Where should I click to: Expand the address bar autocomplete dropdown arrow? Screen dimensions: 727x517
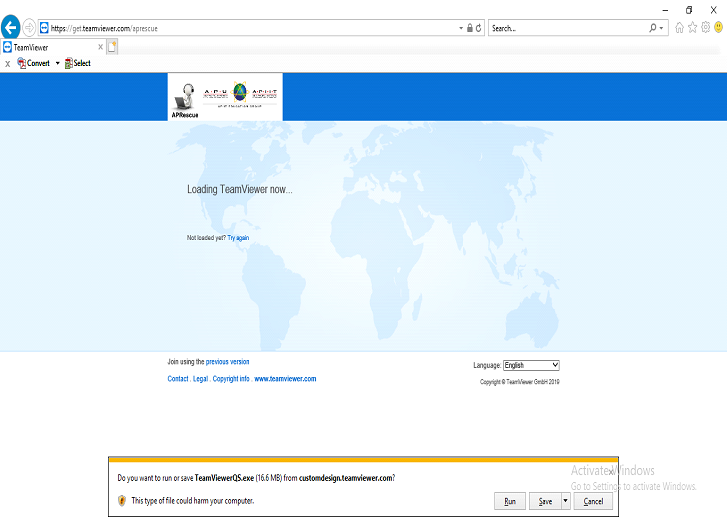[461, 28]
